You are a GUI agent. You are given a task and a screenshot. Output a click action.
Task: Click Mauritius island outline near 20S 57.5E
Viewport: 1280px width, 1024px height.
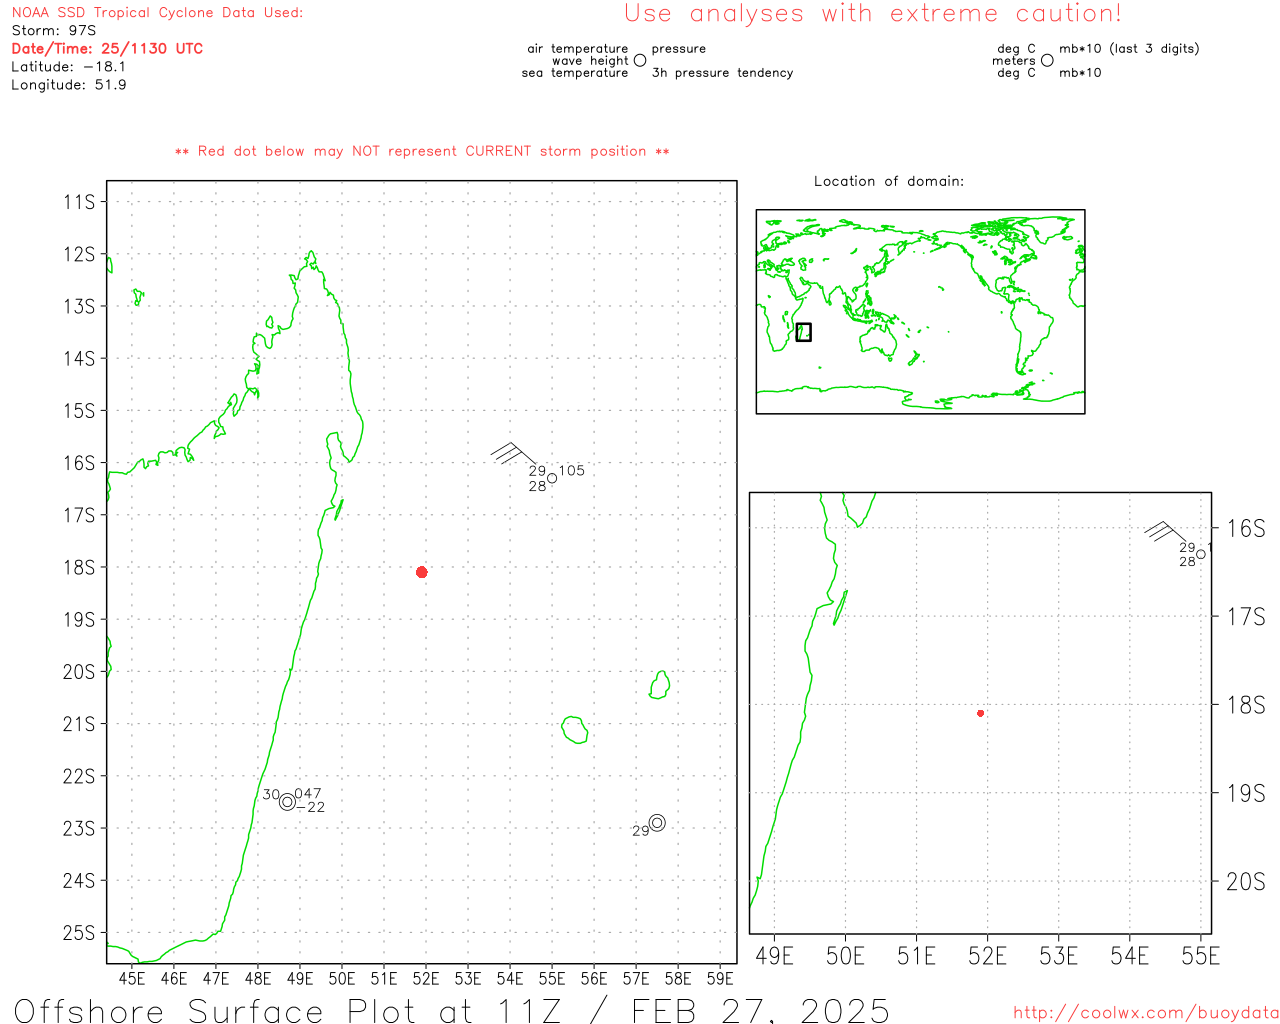[659, 685]
